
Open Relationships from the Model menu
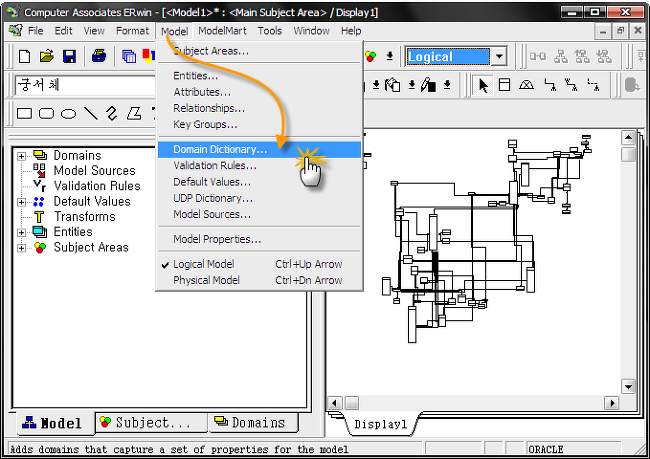[x=259, y=108]
